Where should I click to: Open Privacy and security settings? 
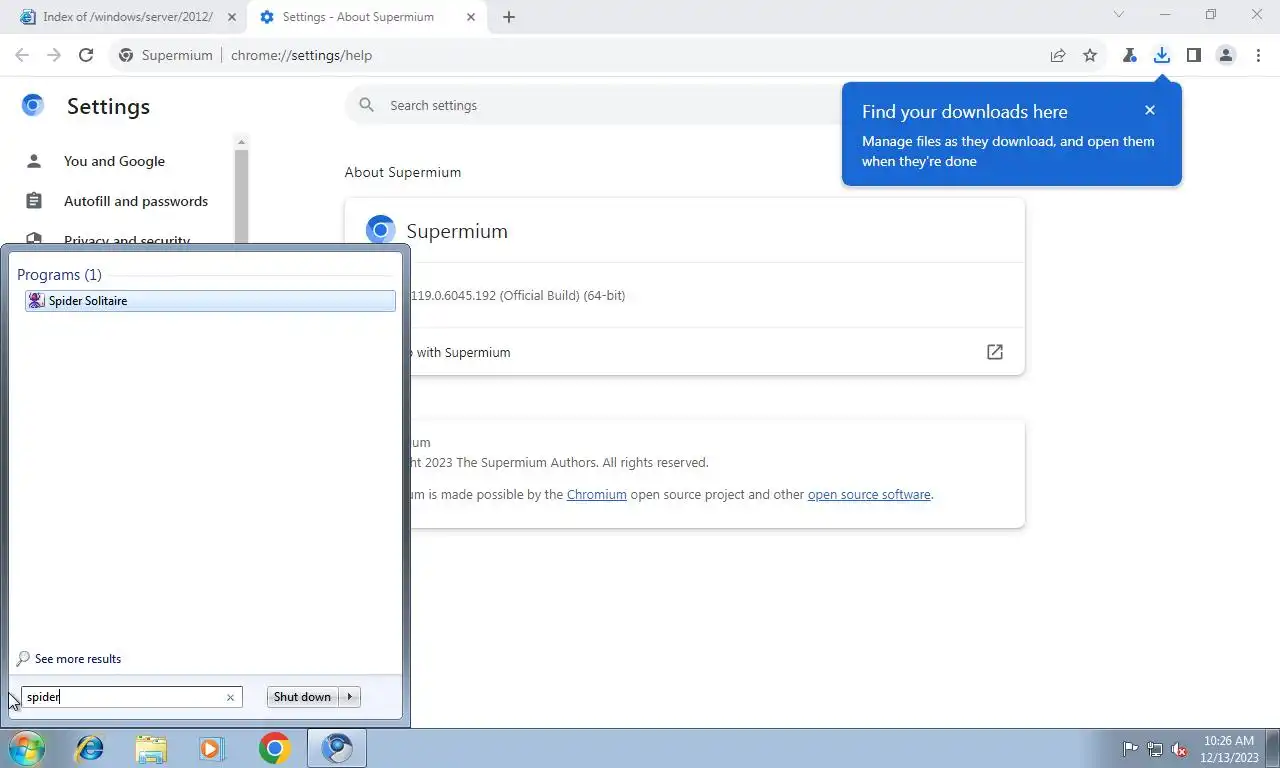[x=127, y=238]
